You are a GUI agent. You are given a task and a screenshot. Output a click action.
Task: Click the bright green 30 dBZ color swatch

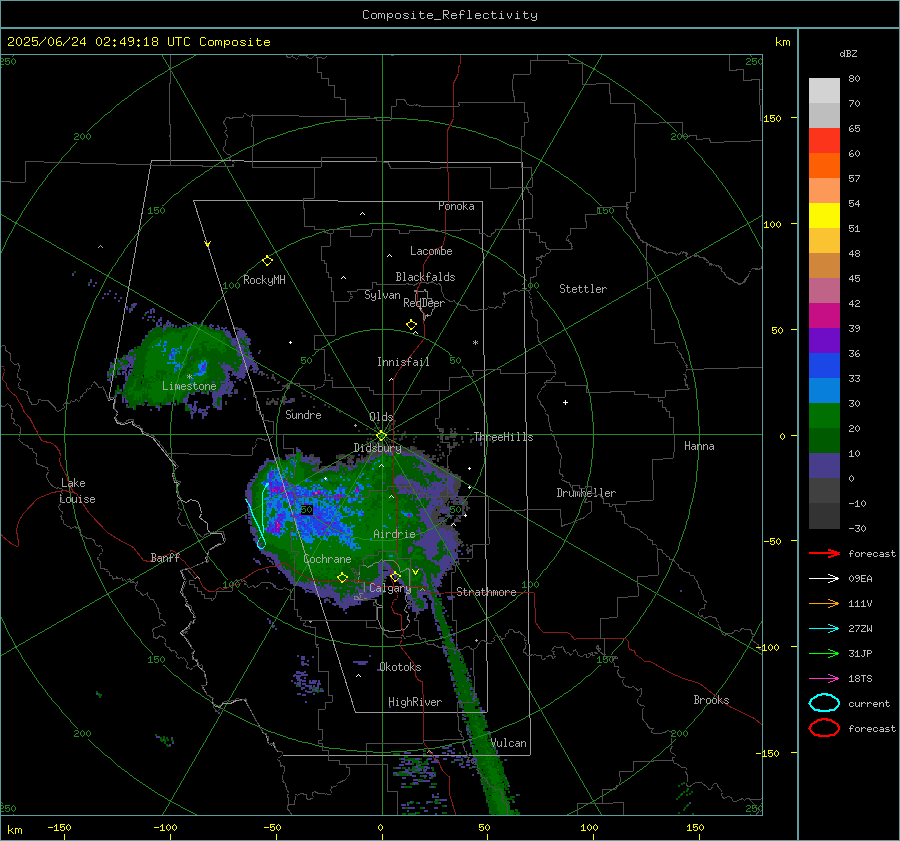824,415
